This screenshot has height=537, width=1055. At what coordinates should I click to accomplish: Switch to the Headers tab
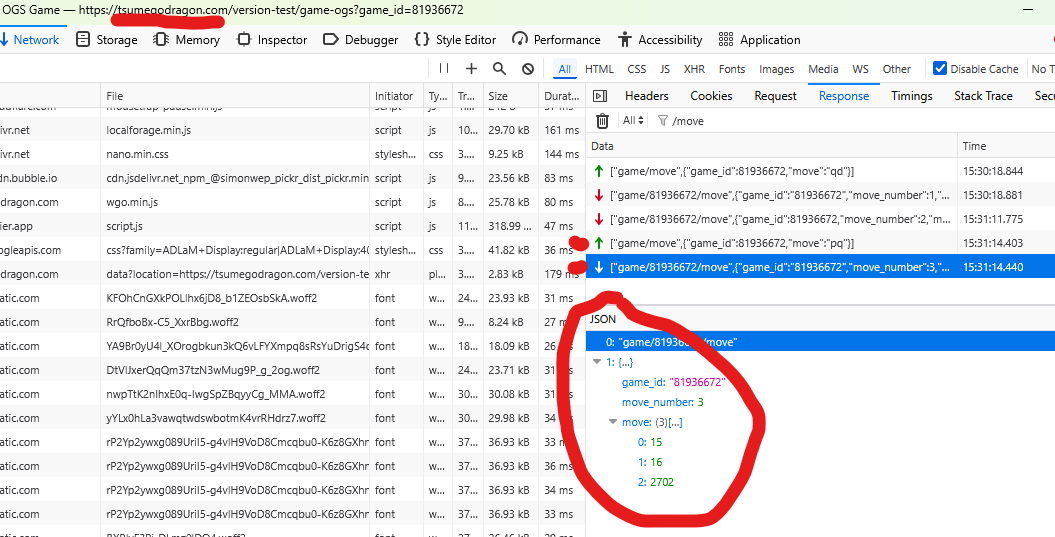pyautogui.click(x=646, y=96)
